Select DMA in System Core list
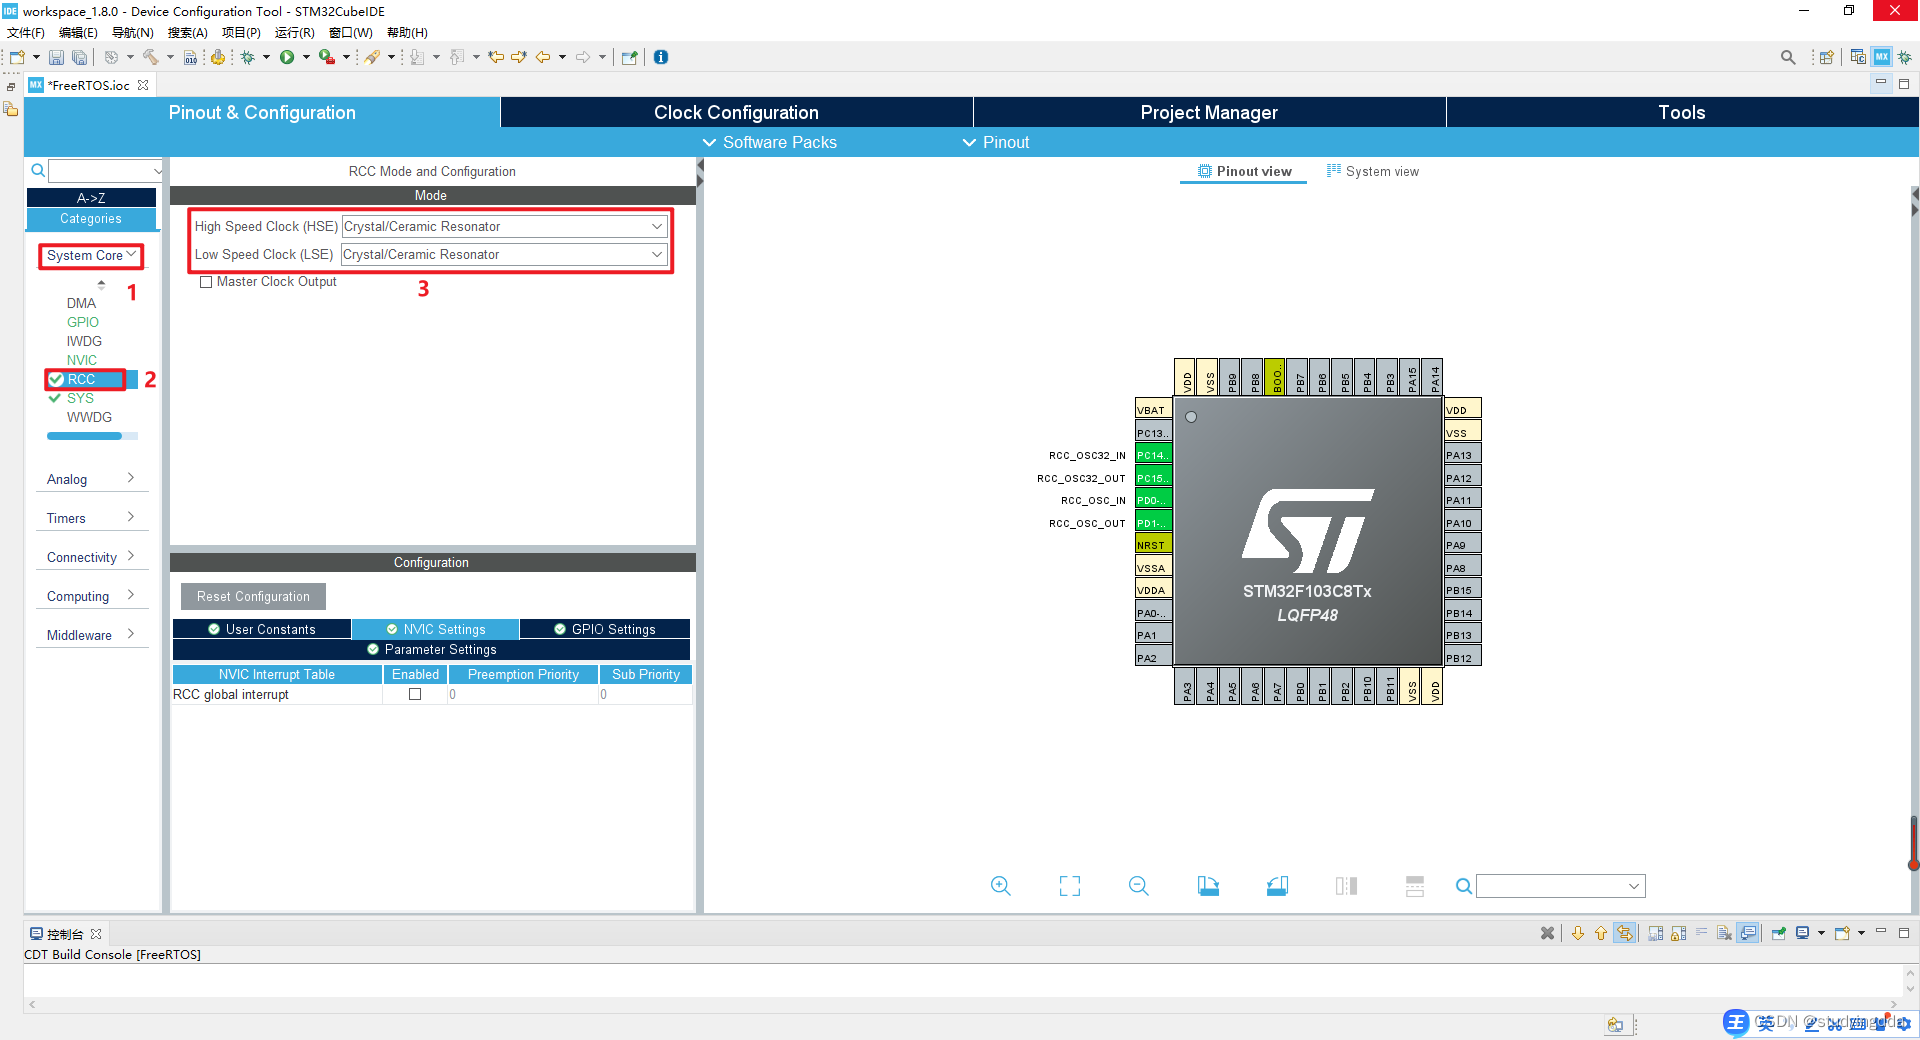This screenshot has width=1920, height=1040. pos(81,303)
